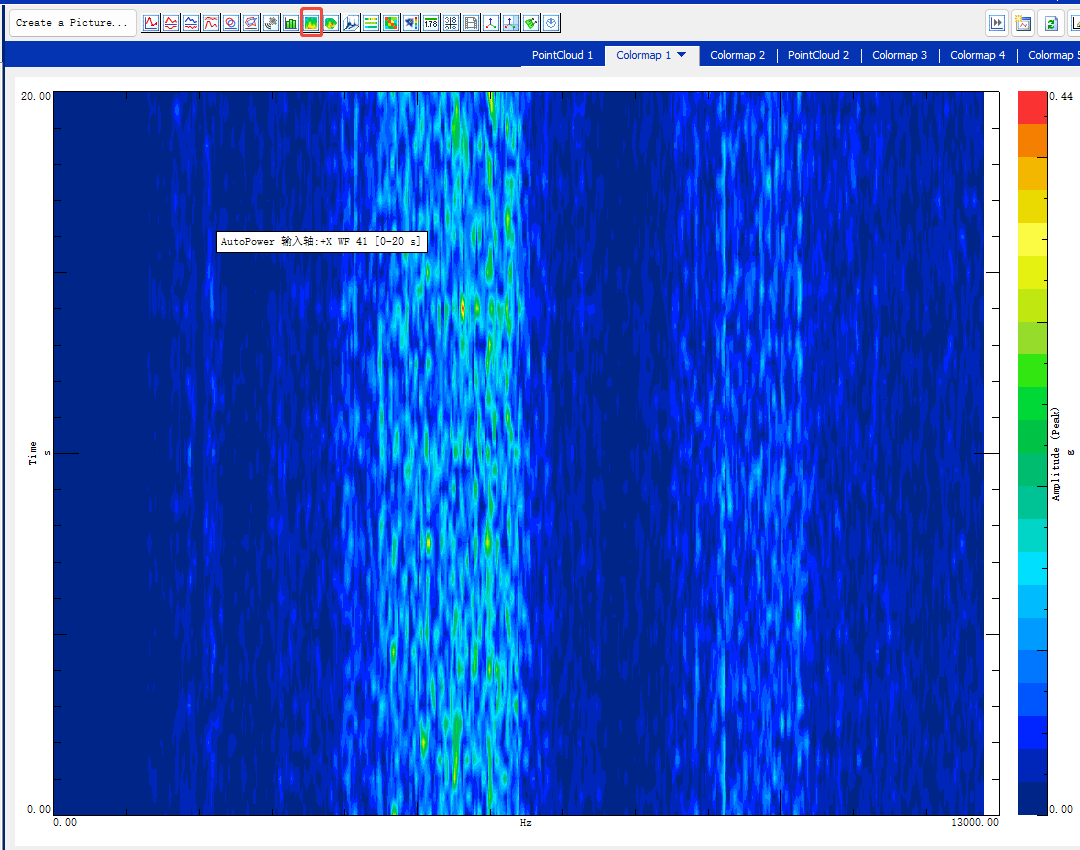Open the PointCloud 2 tab
The width and height of the screenshot is (1080, 850).
(818, 55)
